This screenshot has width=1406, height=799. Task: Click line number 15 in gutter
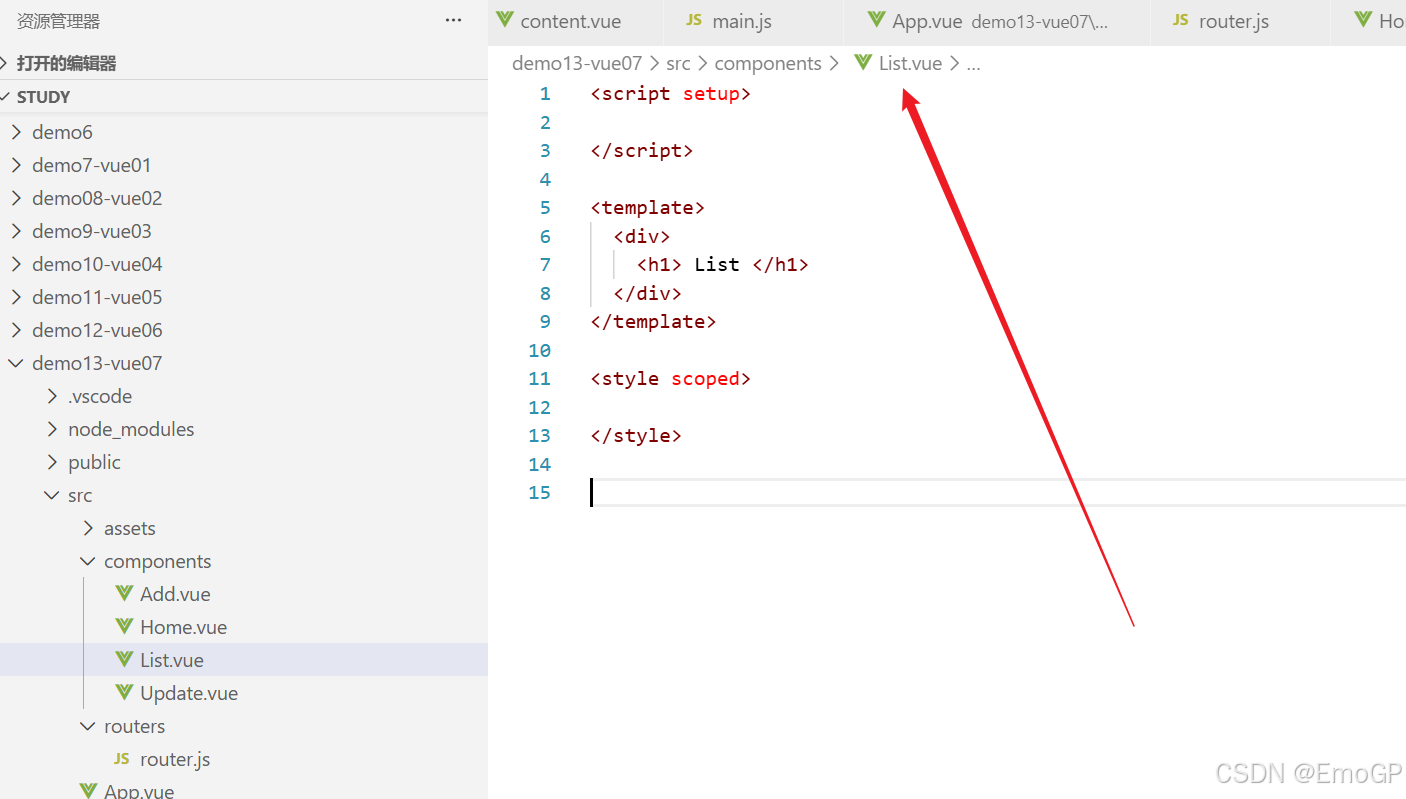[x=540, y=492]
